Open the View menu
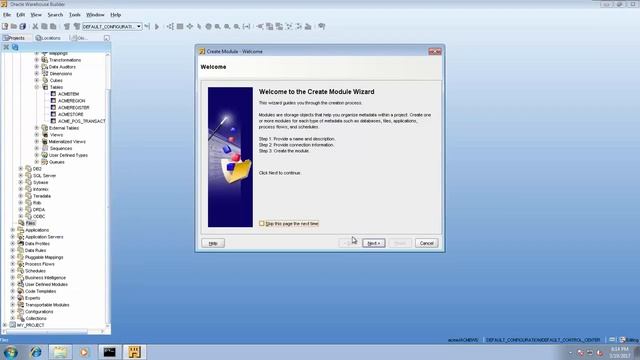The height and width of the screenshot is (360, 640). pos(36,15)
